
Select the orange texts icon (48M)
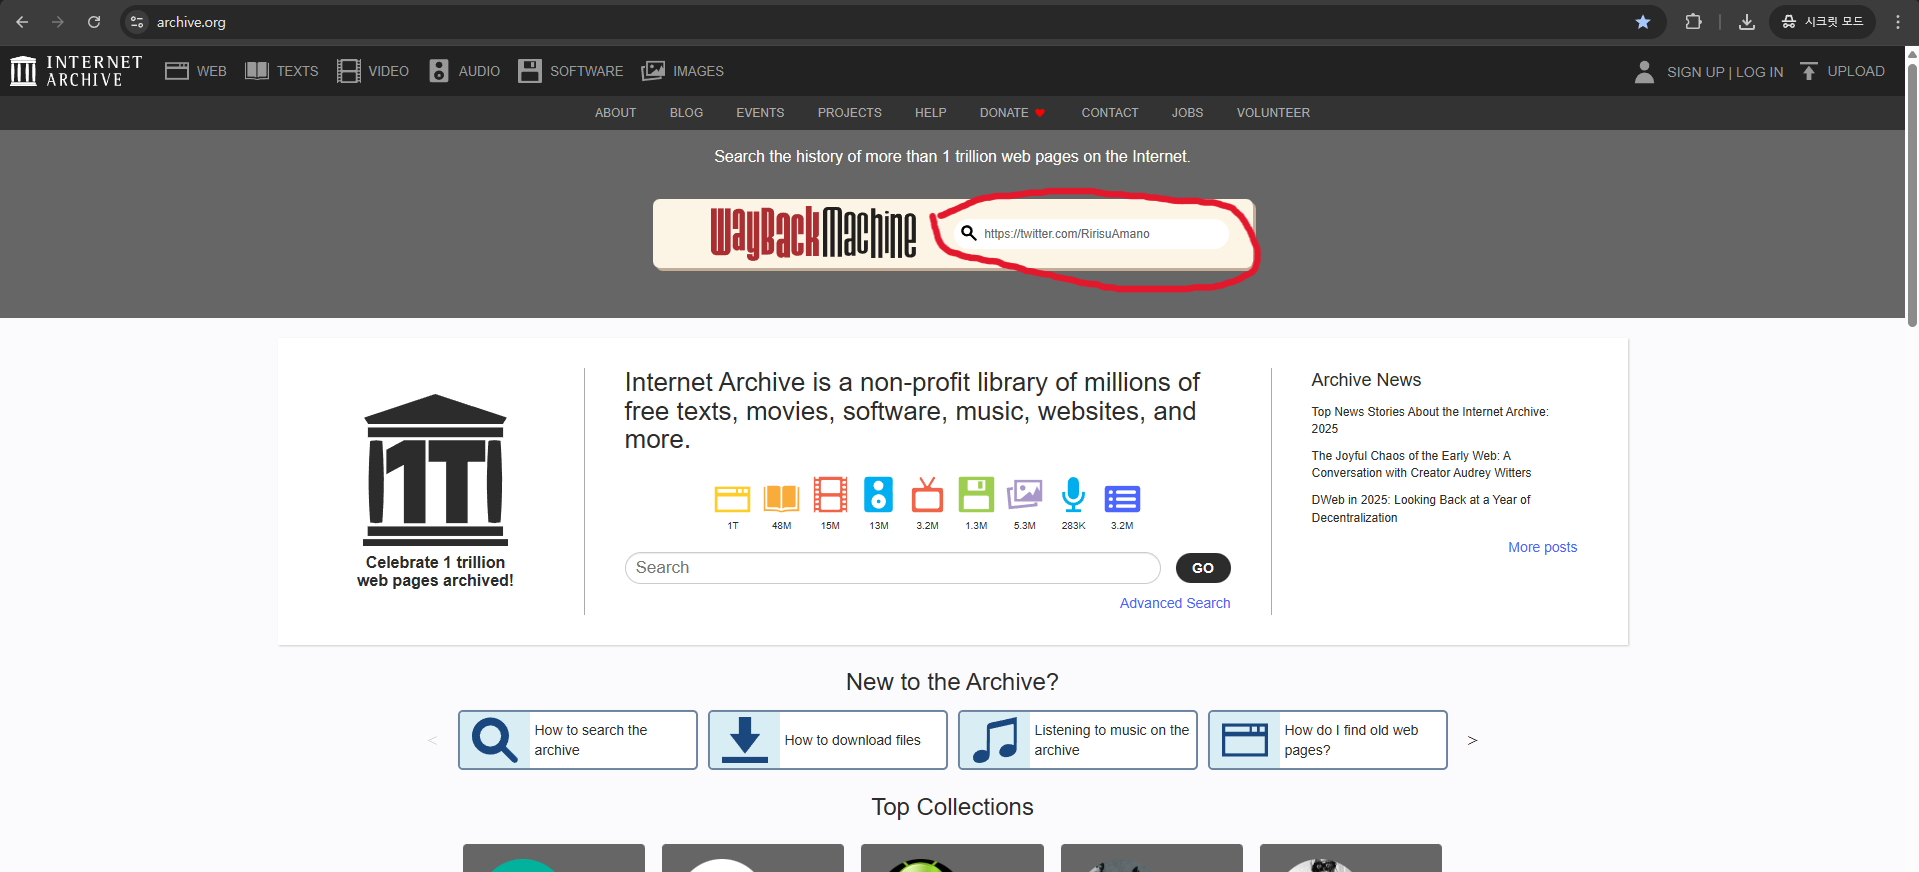tap(781, 497)
